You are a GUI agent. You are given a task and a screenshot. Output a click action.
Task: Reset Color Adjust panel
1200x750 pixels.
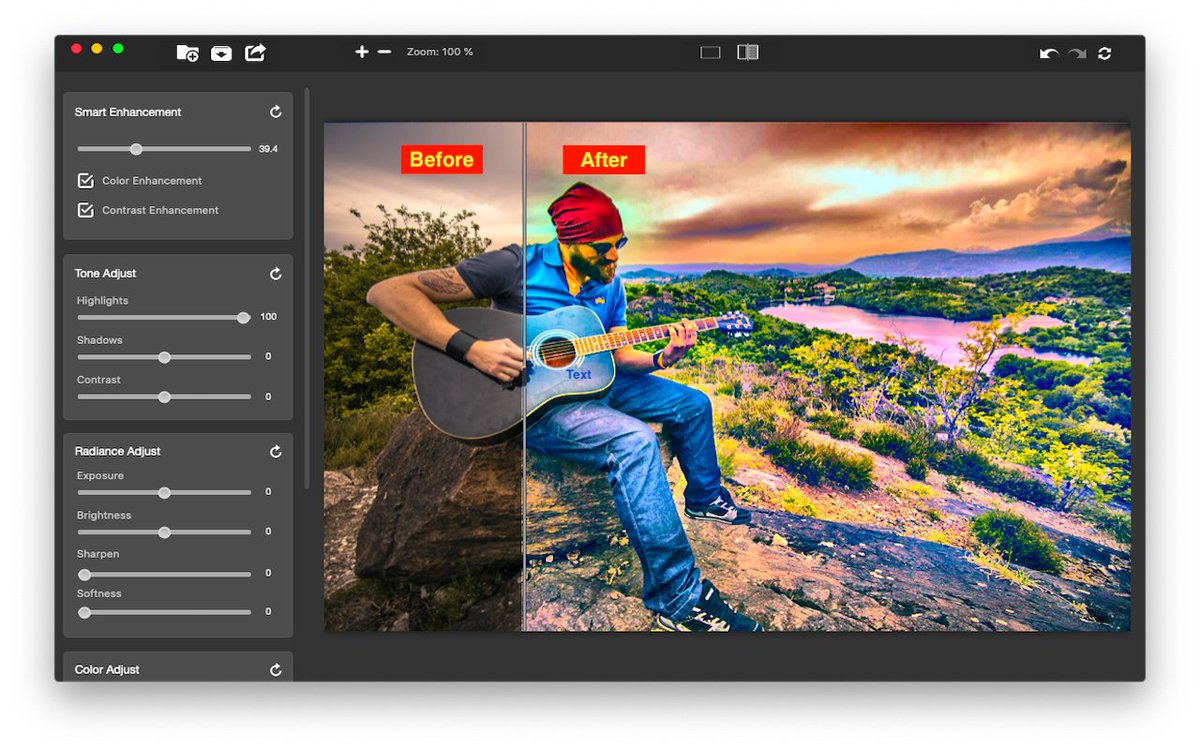click(276, 670)
